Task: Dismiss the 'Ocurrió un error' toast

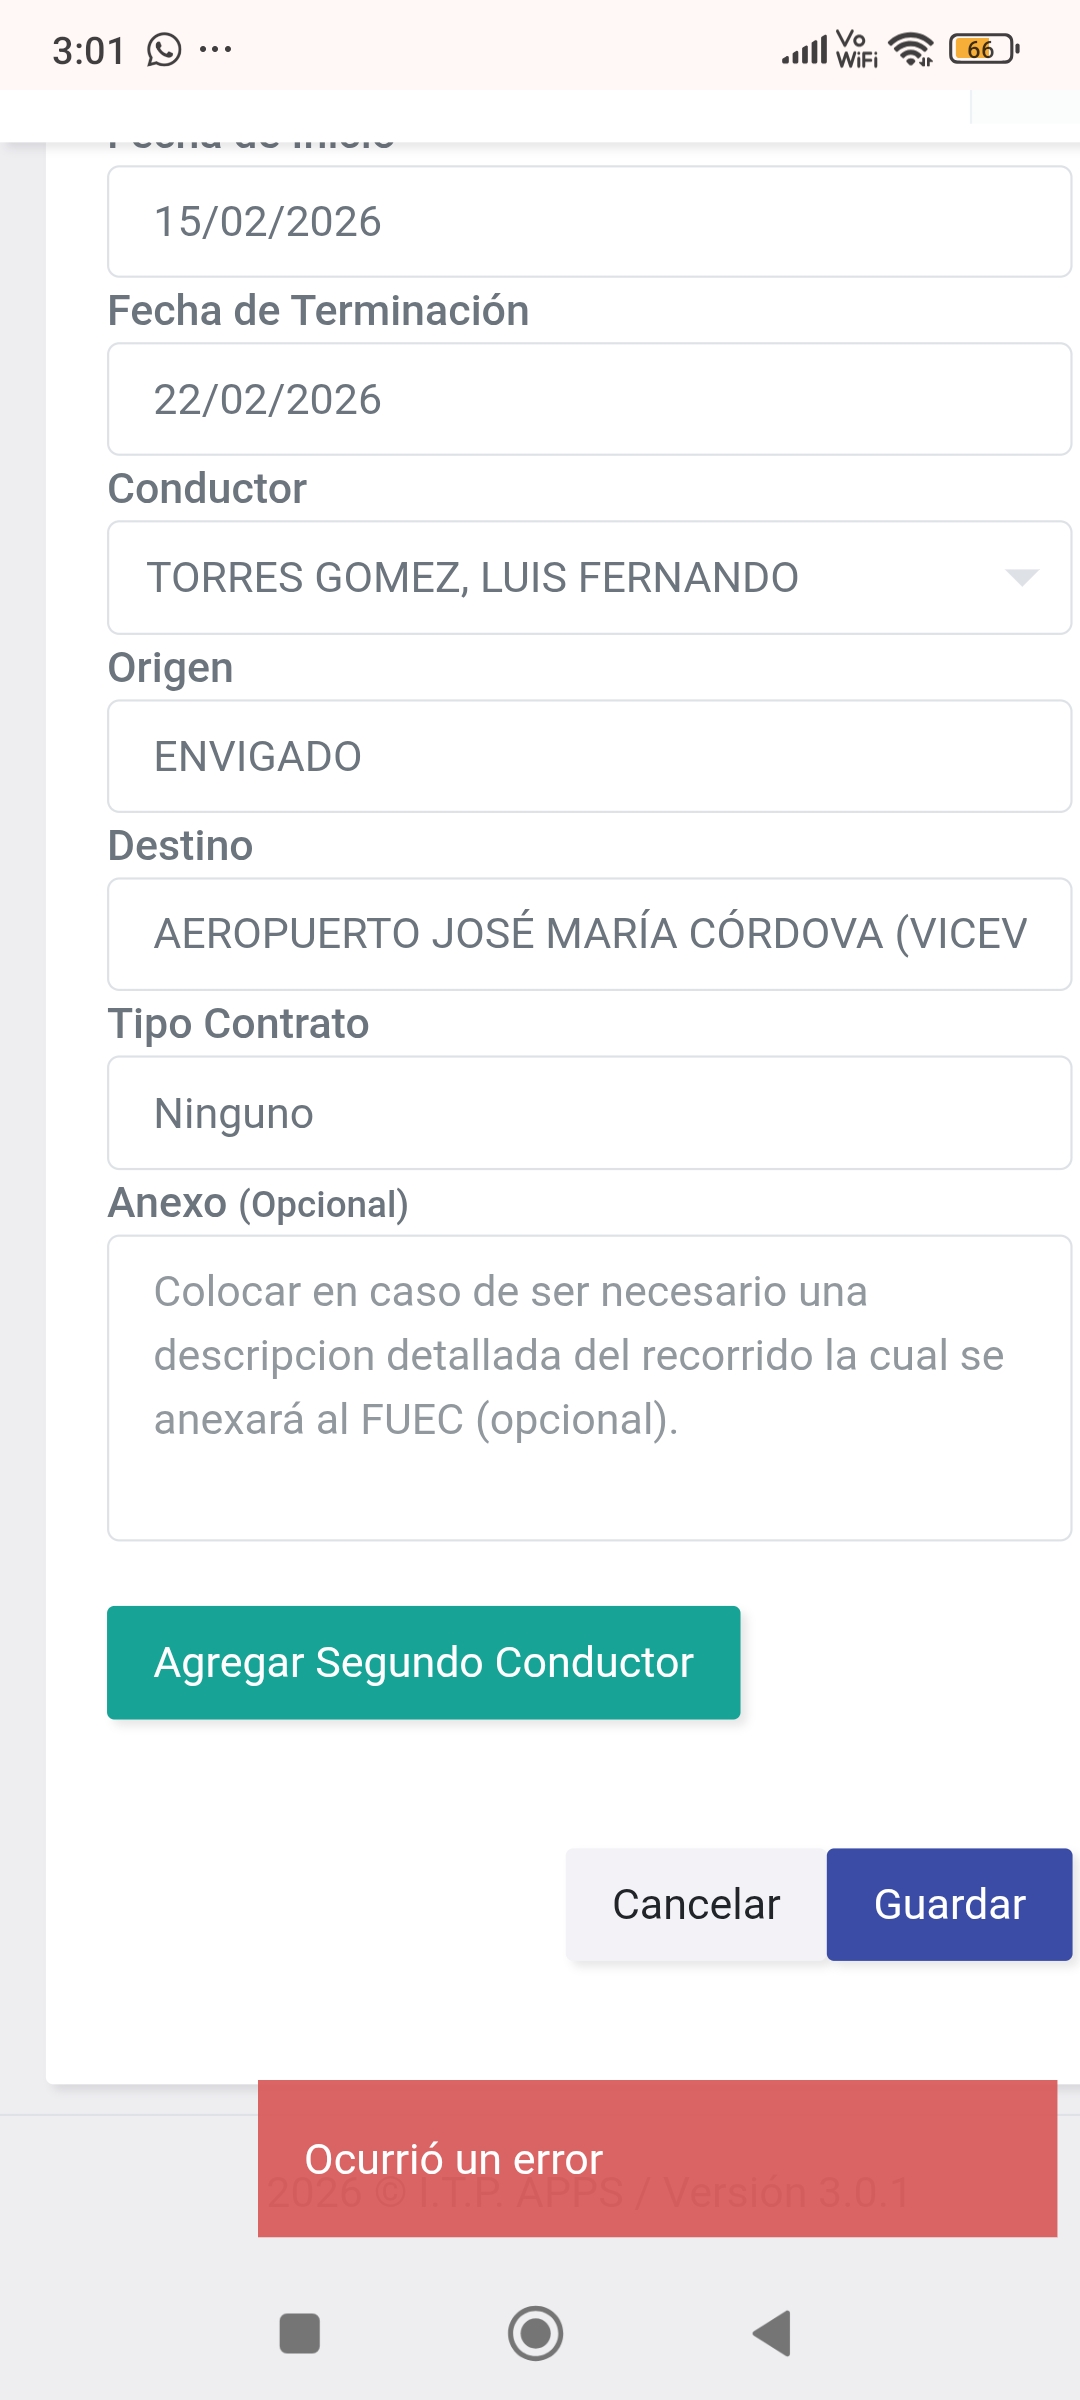Action: coord(657,2158)
